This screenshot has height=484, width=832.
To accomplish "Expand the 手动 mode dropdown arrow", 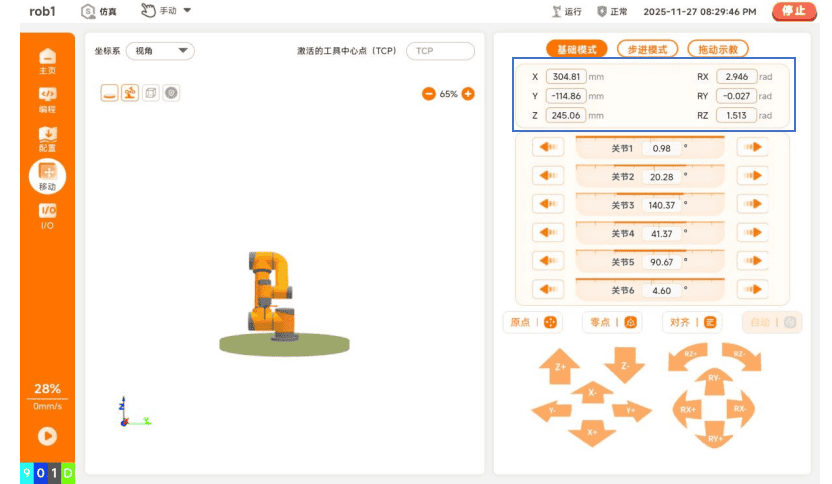I will [x=187, y=10].
